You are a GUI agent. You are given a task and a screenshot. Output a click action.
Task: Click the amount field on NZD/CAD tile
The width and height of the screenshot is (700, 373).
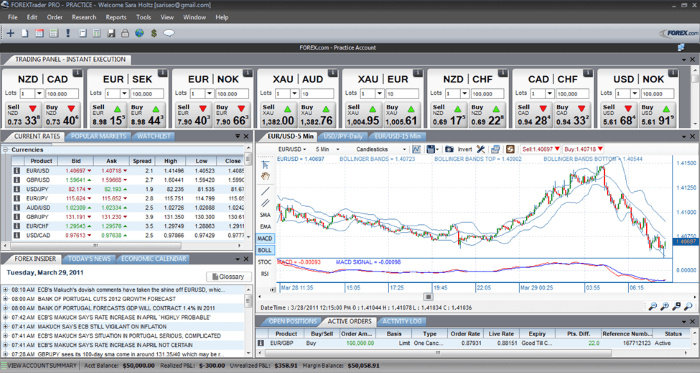(x=62, y=94)
